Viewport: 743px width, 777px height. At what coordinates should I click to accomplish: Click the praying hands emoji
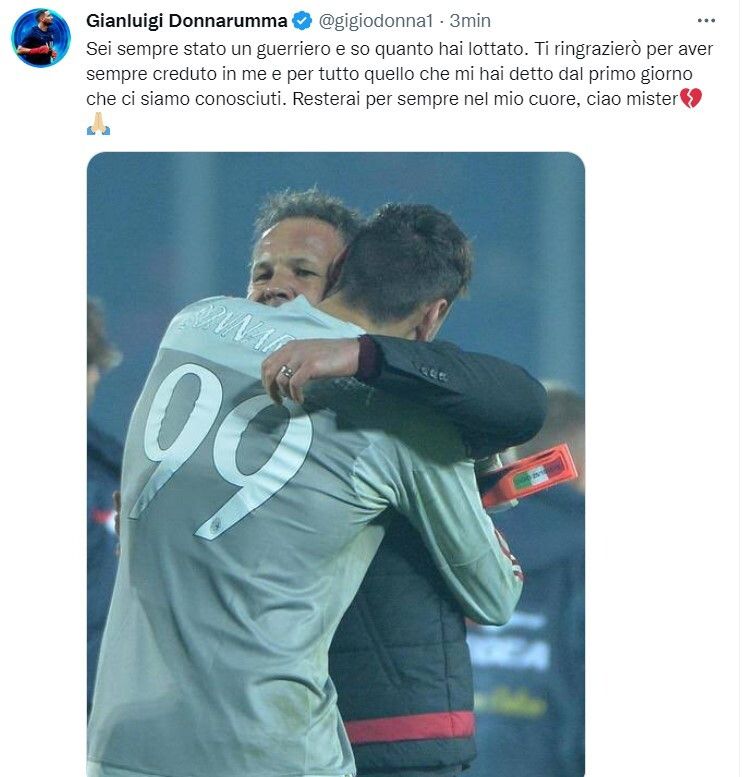coord(98,123)
